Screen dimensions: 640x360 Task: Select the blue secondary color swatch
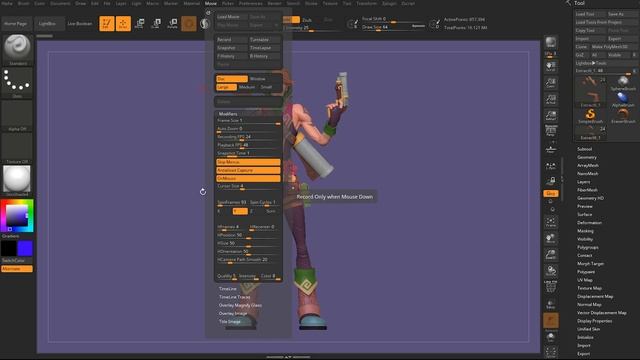pos(25,248)
